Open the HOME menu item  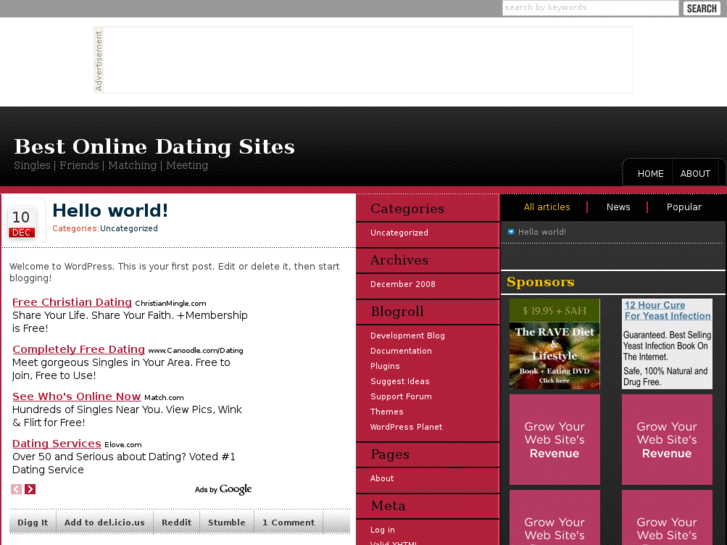(650, 173)
